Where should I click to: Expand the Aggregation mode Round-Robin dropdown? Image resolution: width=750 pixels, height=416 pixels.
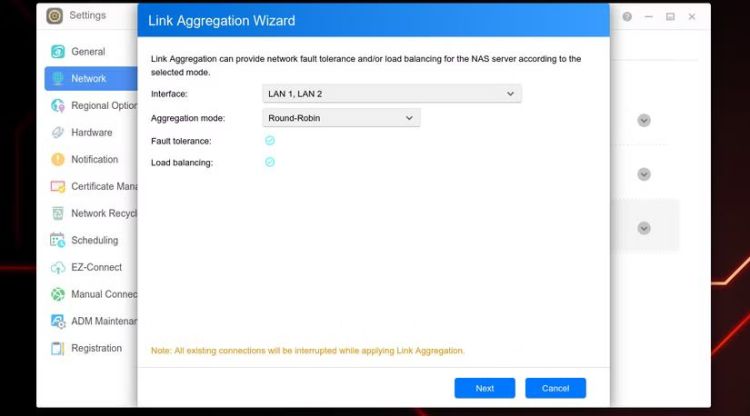tap(341, 118)
